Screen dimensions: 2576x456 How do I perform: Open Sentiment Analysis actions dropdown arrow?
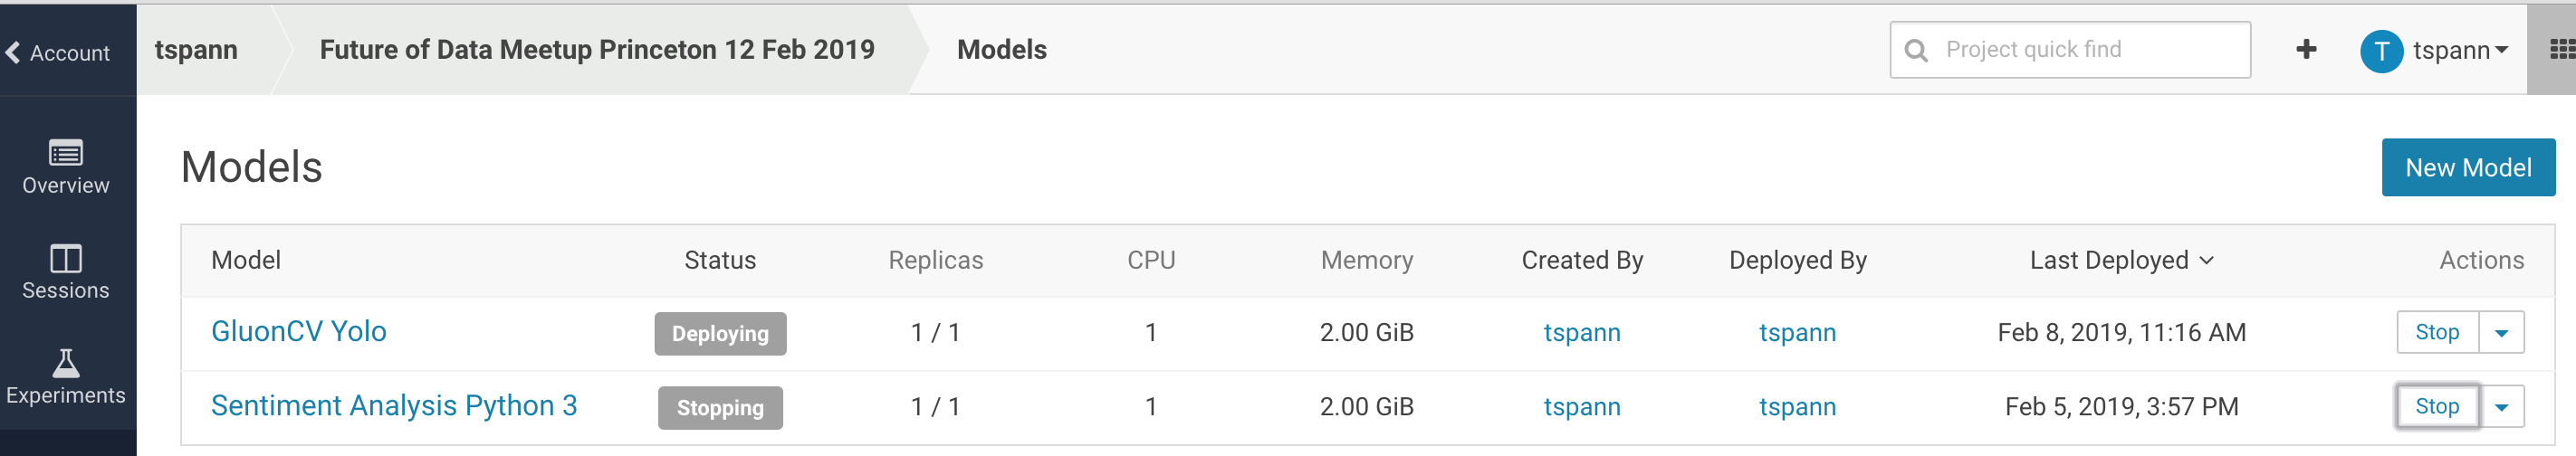pos(2501,407)
